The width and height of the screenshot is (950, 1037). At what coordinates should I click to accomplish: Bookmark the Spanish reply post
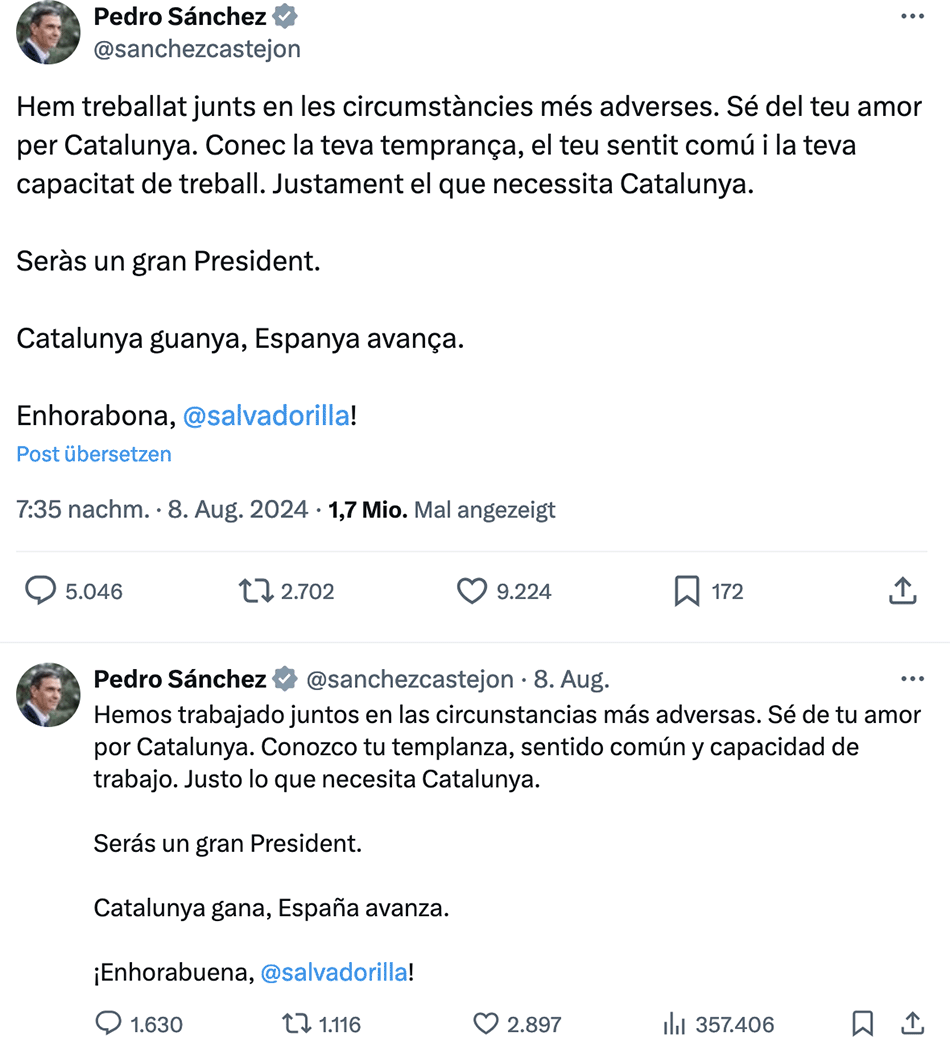863,1023
